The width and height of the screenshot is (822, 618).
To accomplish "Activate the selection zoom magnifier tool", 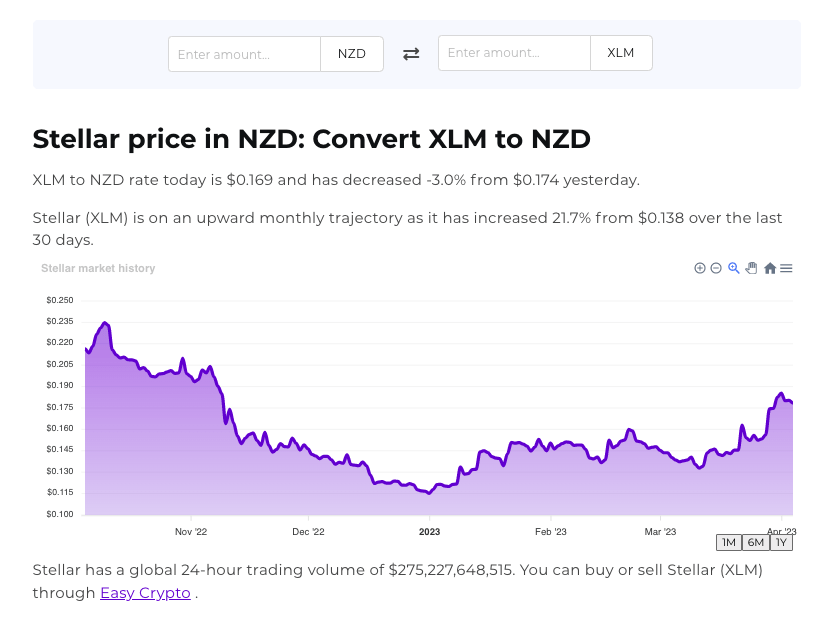I will click(734, 268).
